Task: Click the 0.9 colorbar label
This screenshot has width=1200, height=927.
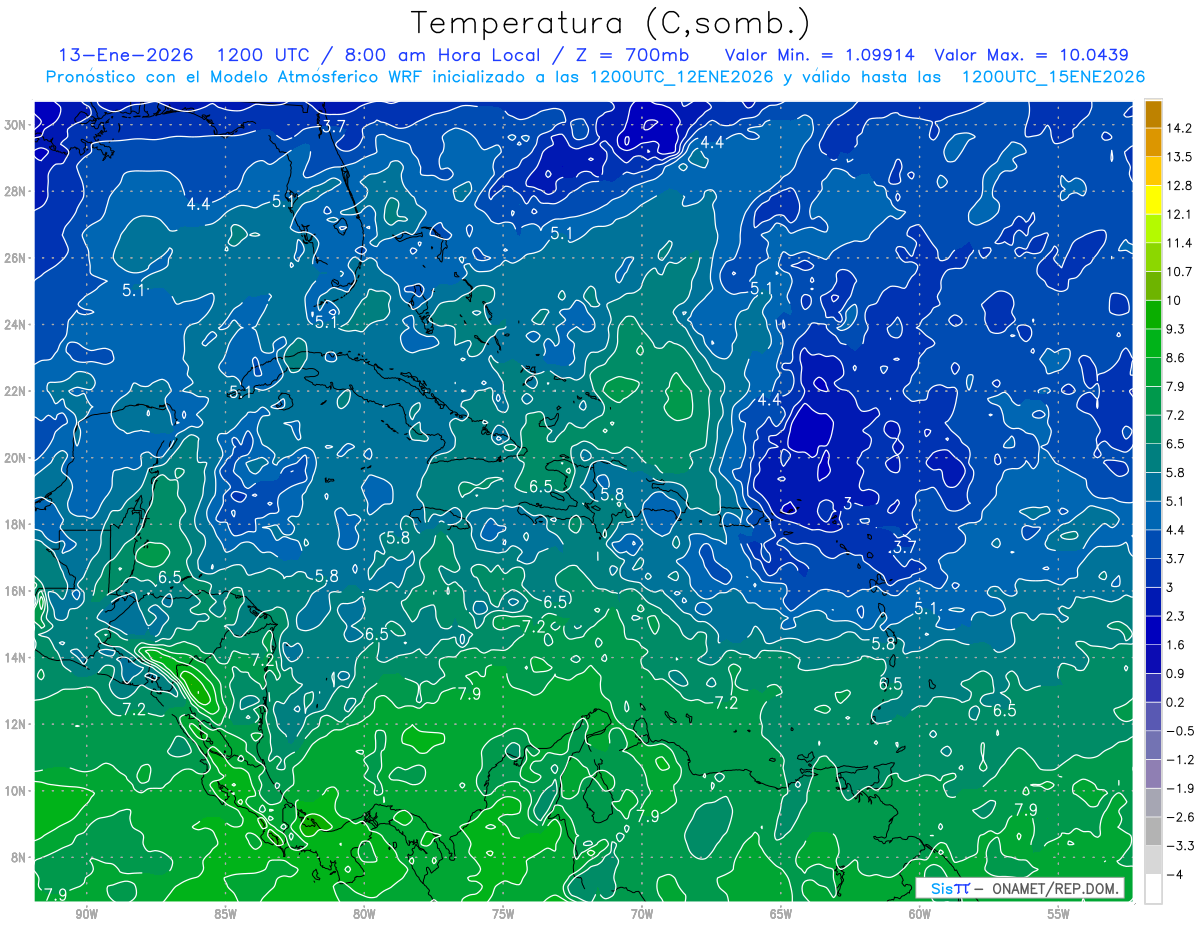Action: click(x=1178, y=674)
